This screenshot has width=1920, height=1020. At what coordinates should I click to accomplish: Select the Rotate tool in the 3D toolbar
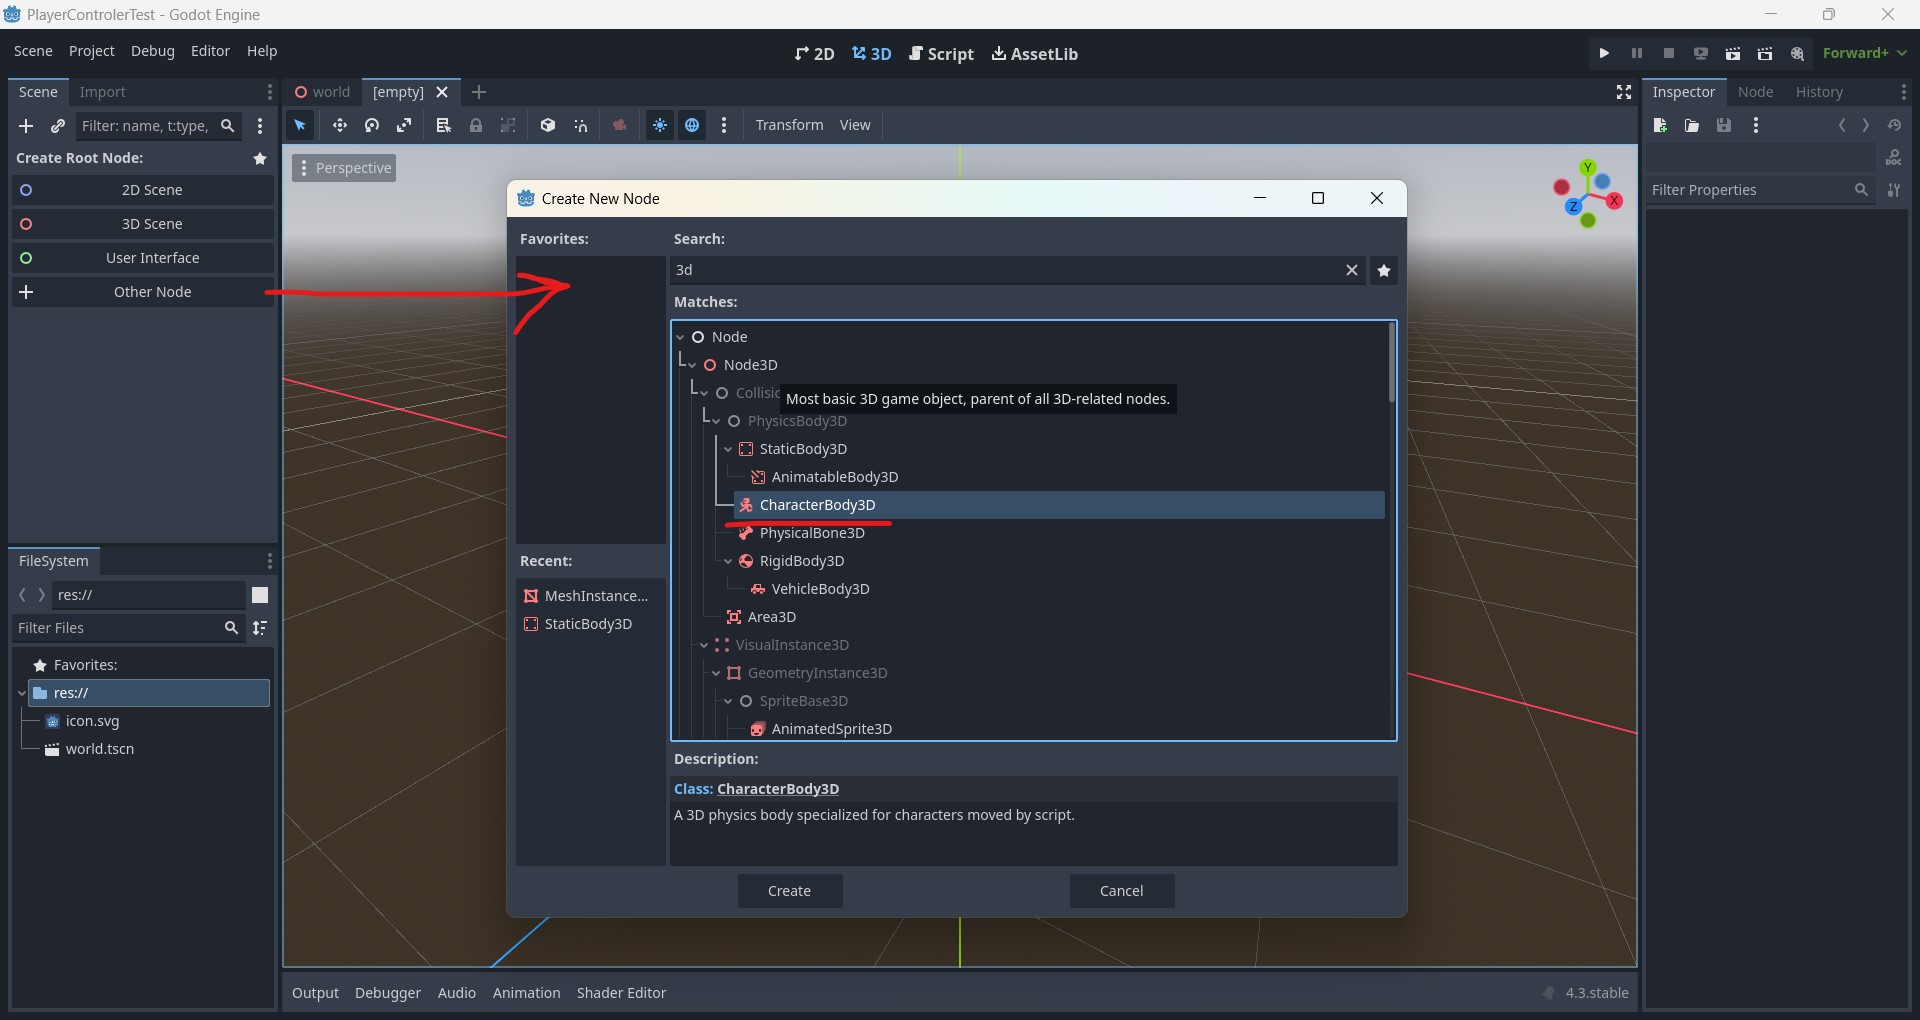[x=372, y=125]
